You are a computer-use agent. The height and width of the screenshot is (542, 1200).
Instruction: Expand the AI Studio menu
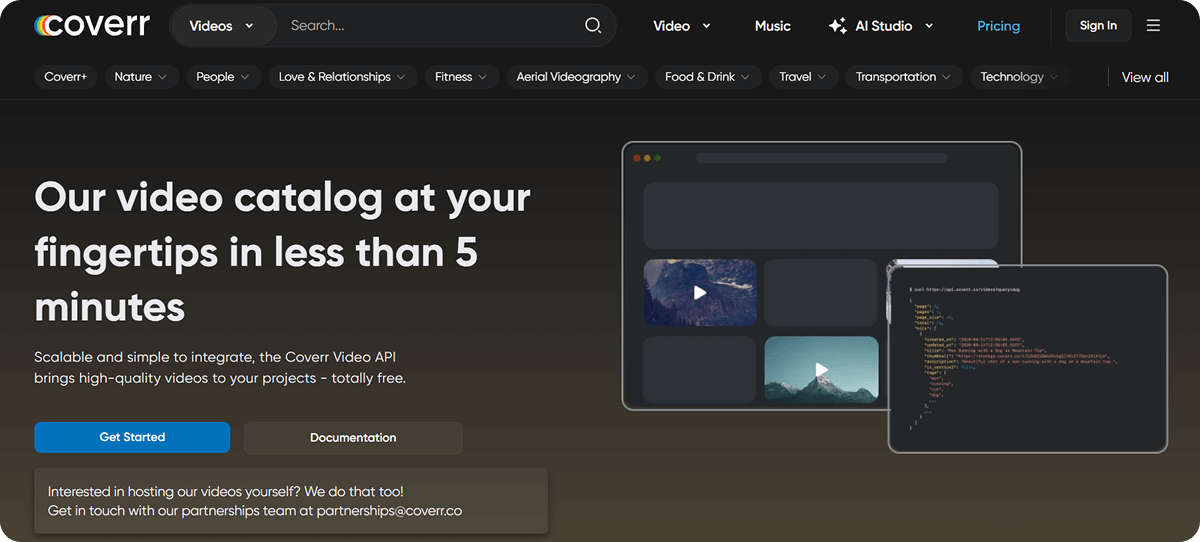tap(881, 26)
